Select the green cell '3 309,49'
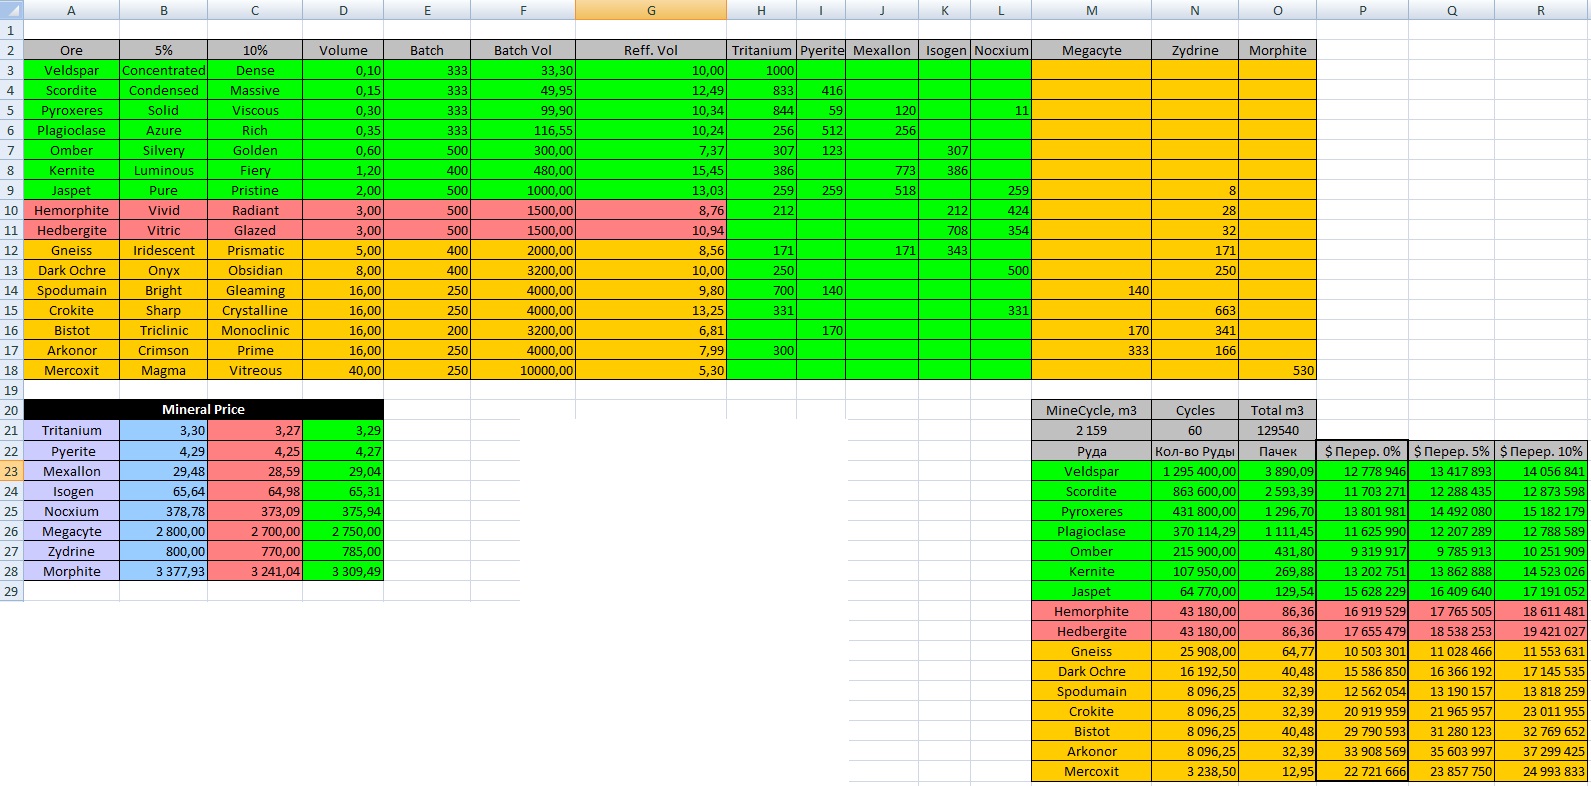The width and height of the screenshot is (1591, 786). pos(343,571)
